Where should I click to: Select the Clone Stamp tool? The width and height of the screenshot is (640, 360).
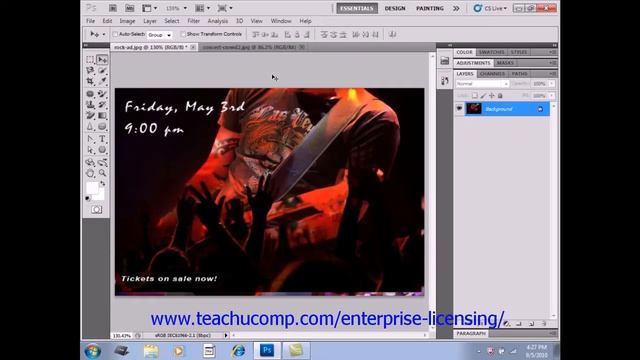tap(90, 105)
